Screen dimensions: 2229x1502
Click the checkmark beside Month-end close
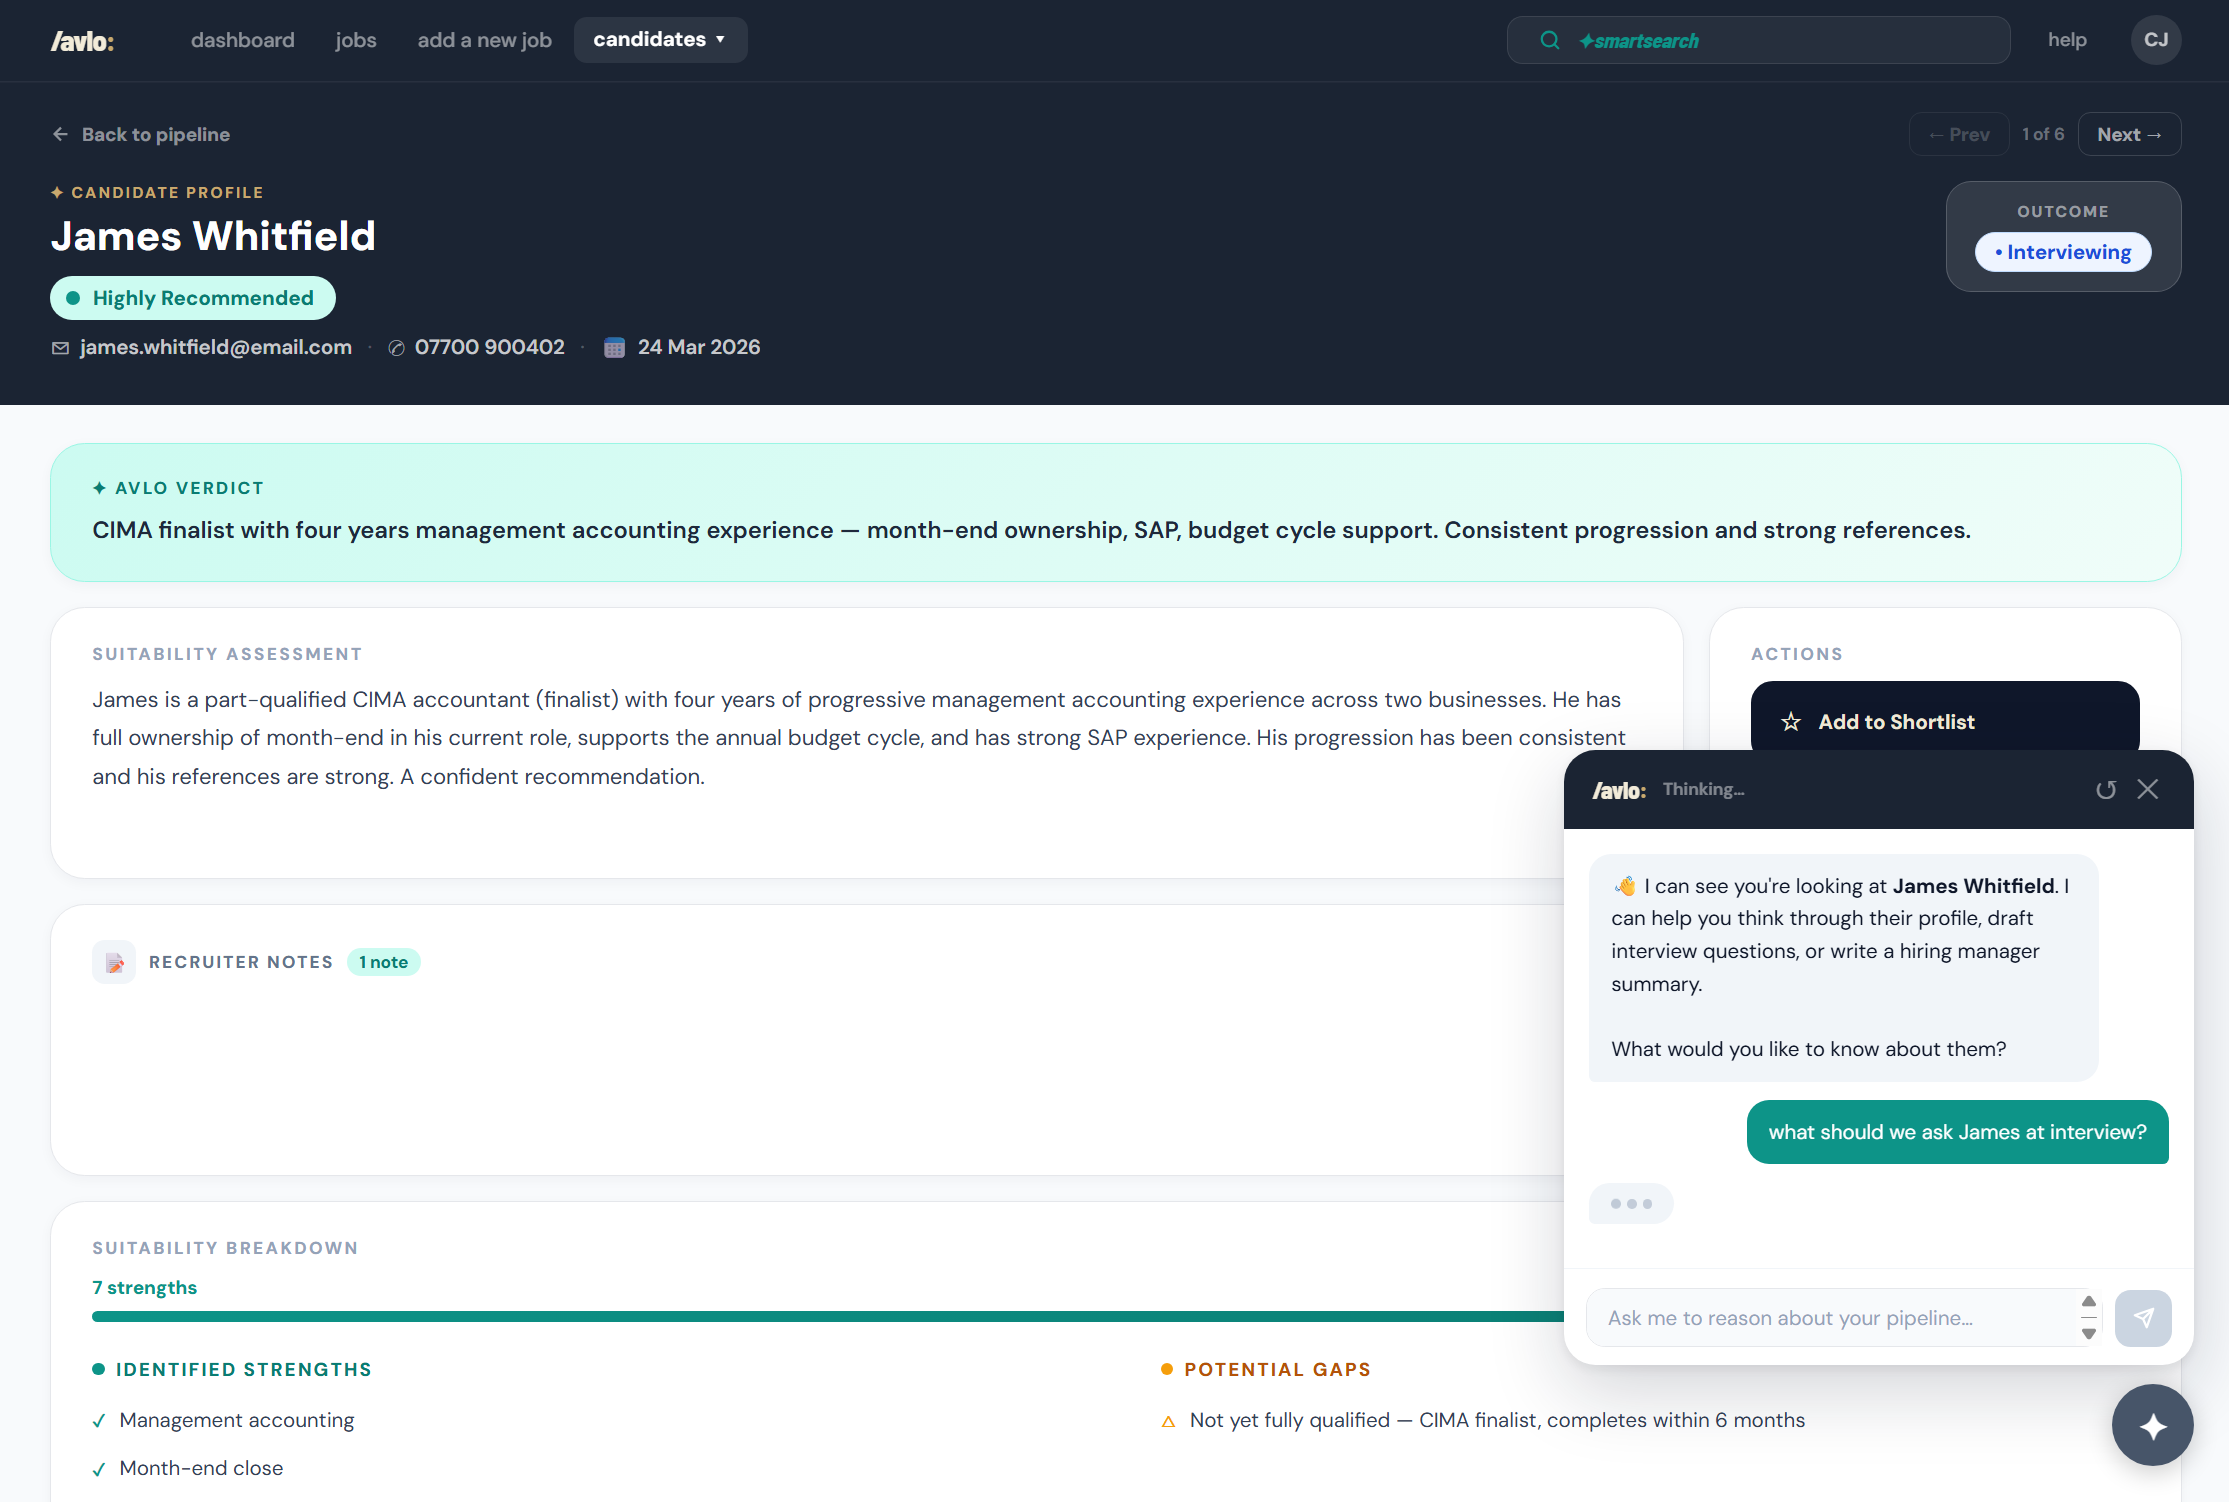tap(99, 1469)
